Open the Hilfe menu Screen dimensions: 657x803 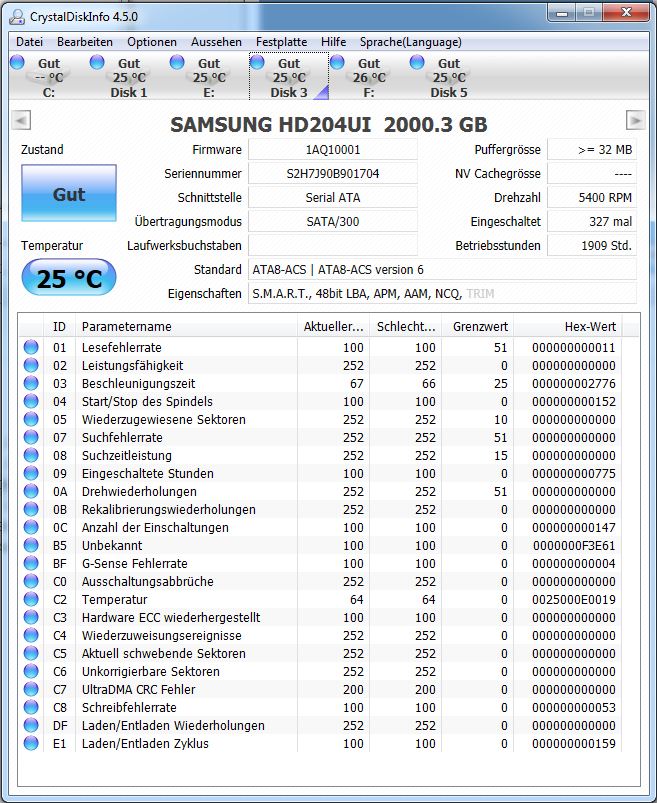point(334,42)
